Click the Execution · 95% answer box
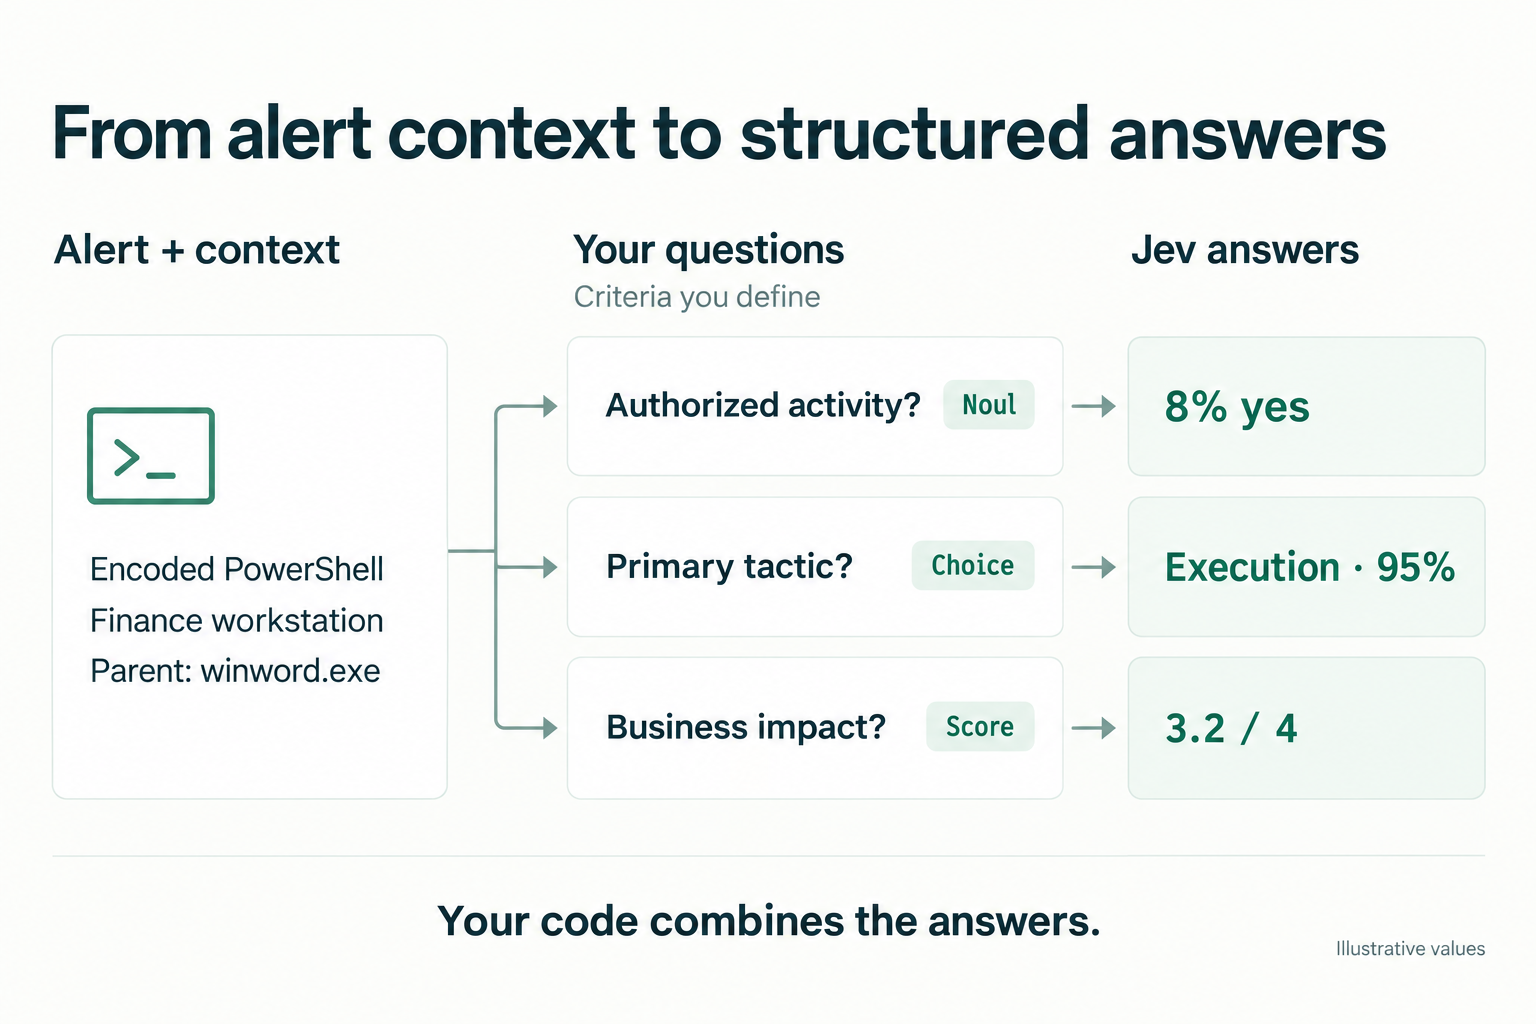Image resolution: width=1536 pixels, height=1024 pixels. tap(1306, 567)
